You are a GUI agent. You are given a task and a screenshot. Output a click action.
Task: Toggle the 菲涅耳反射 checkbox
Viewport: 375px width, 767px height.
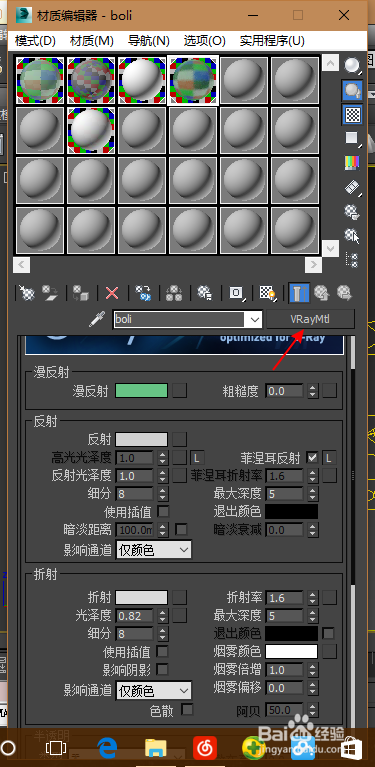point(311,458)
